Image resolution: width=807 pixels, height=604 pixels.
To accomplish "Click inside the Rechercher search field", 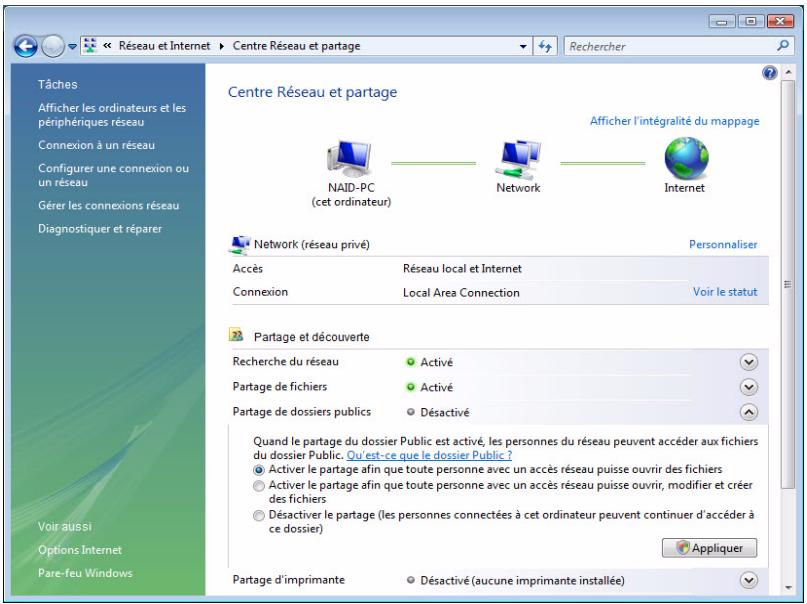I will coord(671,46).
